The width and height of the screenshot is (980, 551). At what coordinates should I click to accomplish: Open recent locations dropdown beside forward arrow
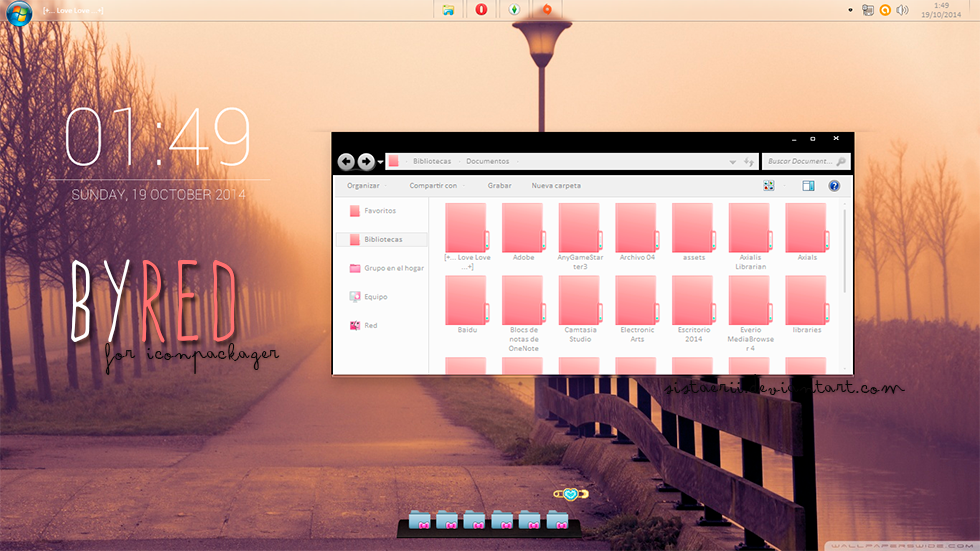point(380,162)
